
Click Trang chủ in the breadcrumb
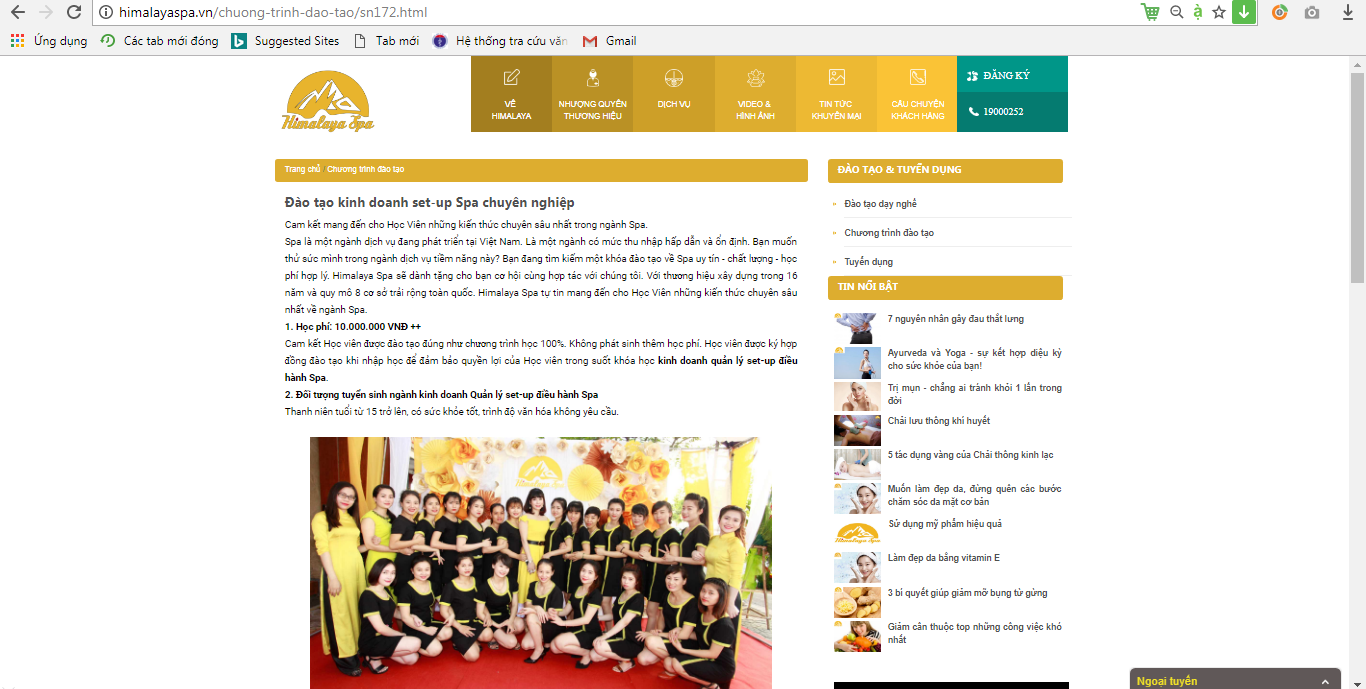(302, 170)
